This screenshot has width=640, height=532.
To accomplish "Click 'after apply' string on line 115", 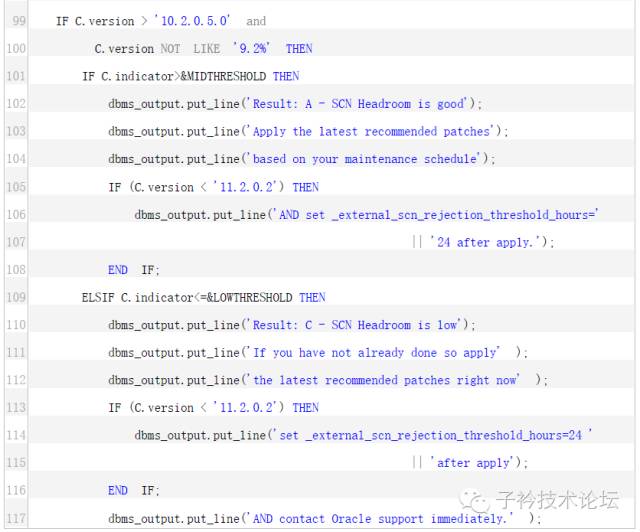I will click(473, 463).
